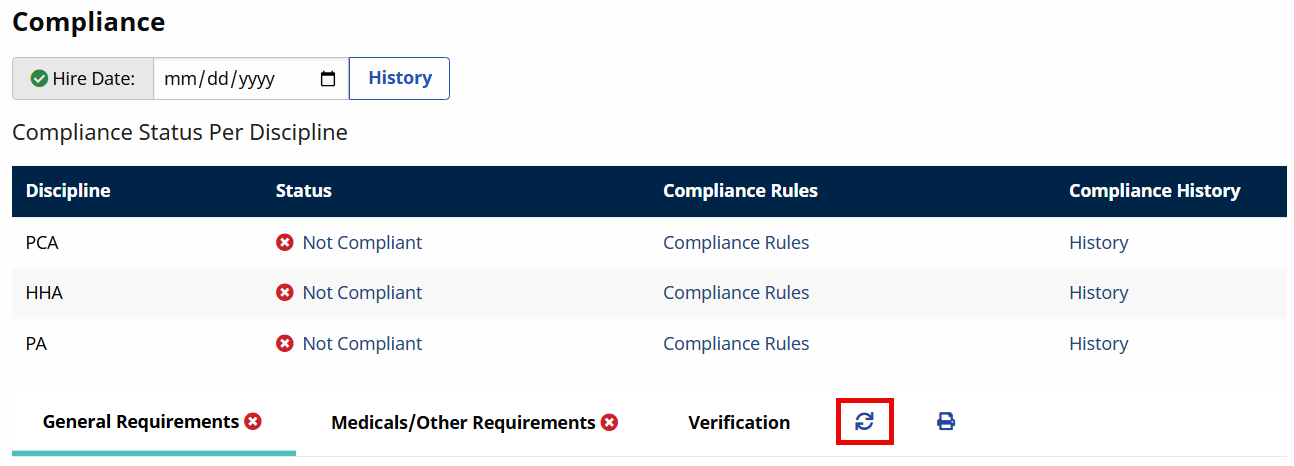Click the PA Not Compliant red X icon

click(285, 344)
